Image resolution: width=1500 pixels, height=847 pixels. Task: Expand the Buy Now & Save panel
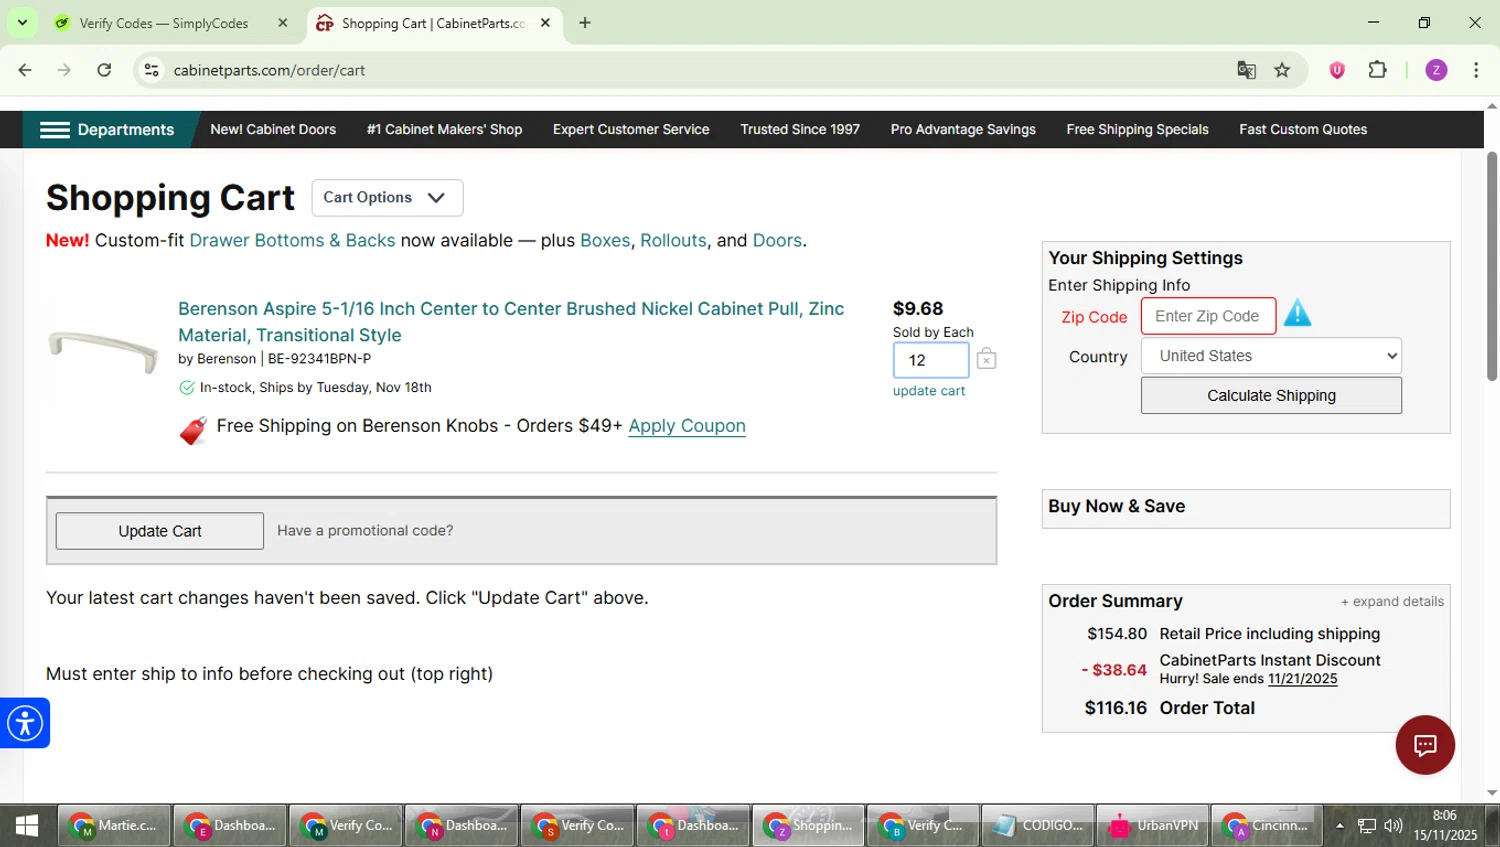pyautogui.click(x=1245, y=507)
